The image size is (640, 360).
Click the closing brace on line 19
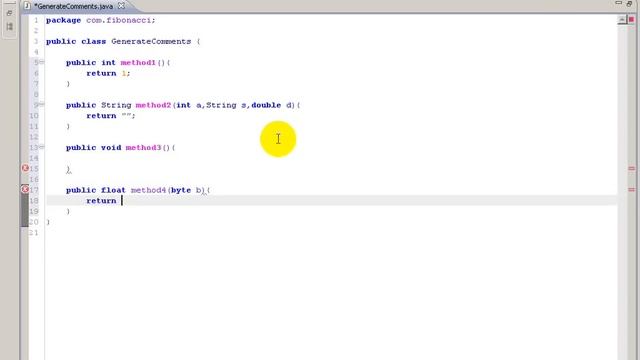(68, 211)
